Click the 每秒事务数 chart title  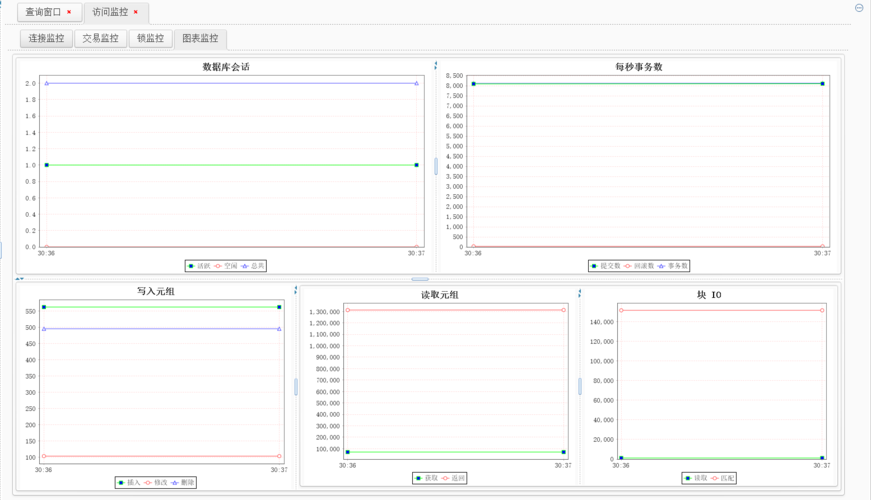[639, 67]
